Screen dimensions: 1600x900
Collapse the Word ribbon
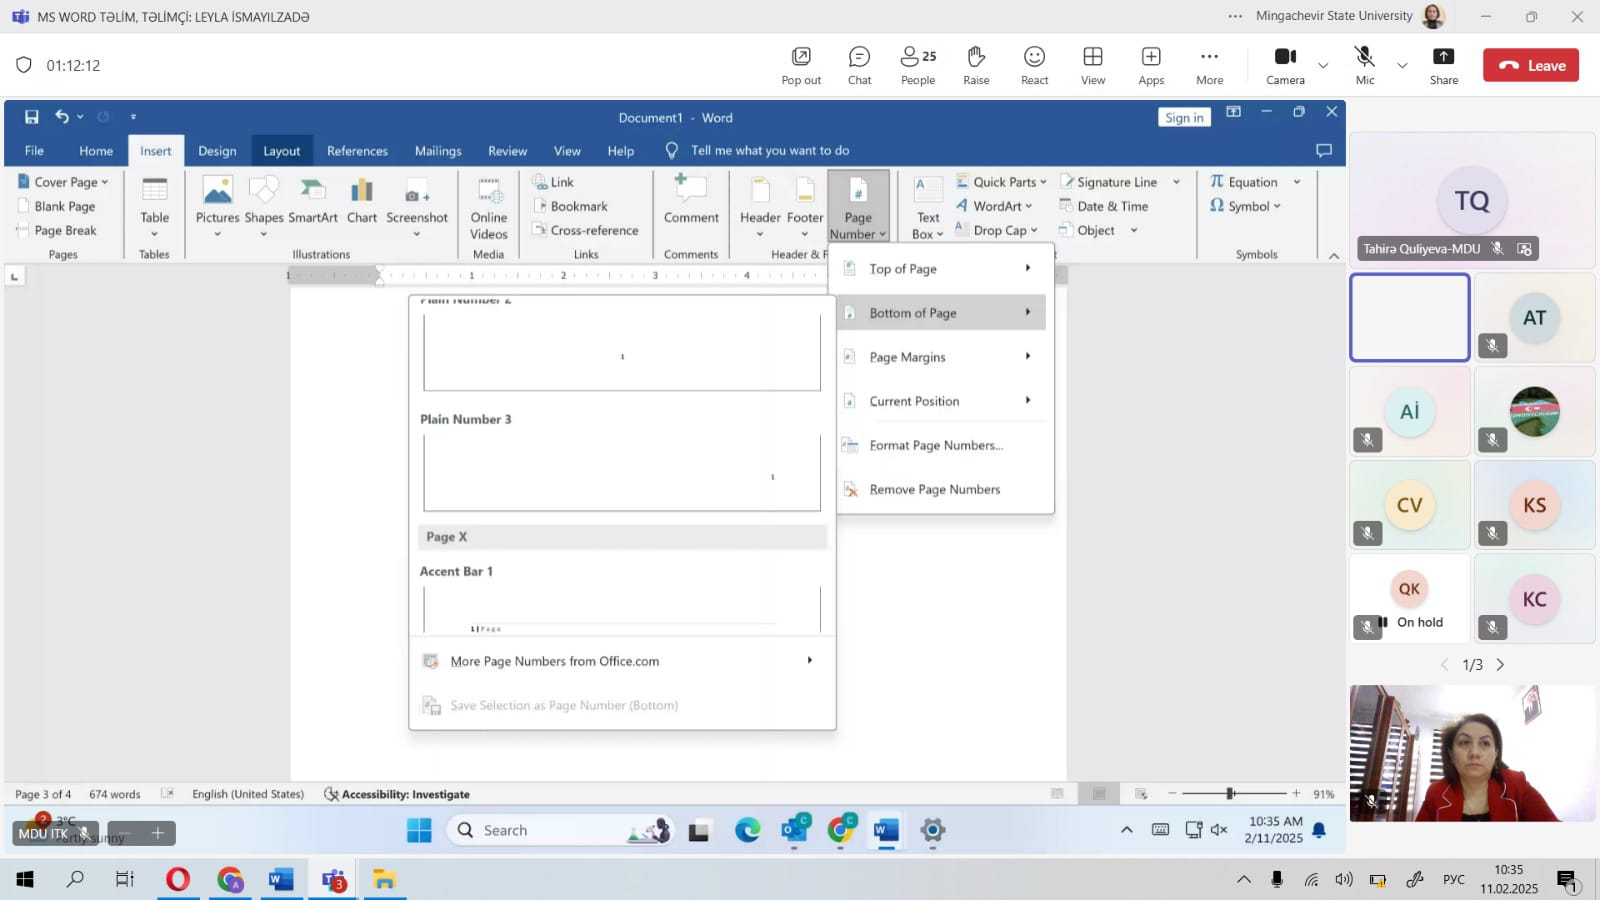[x=1333, y=256]
